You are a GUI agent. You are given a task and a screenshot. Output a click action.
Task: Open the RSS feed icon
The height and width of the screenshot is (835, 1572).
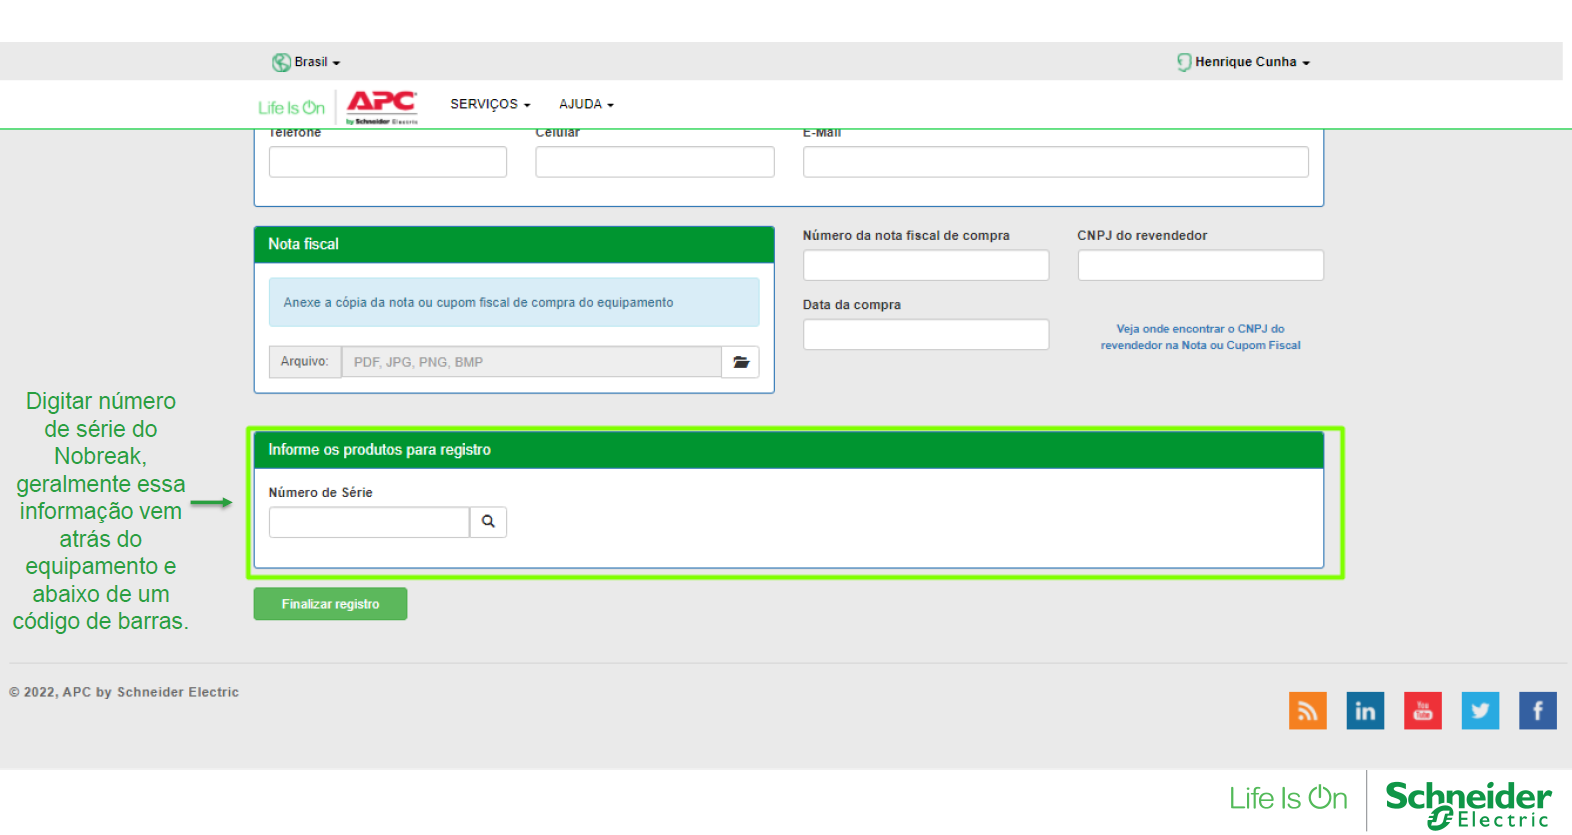click(1308, 711)
